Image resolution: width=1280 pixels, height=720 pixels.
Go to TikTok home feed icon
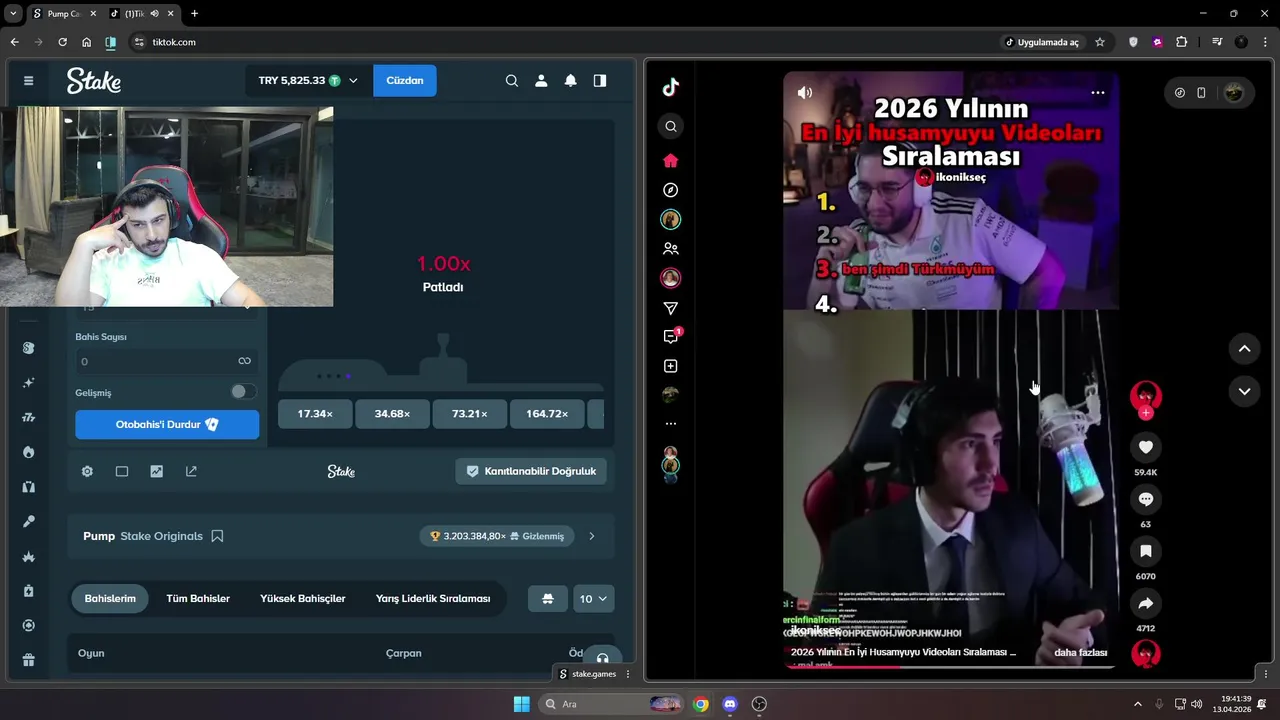pyautogui.click(x=671, y=160)
